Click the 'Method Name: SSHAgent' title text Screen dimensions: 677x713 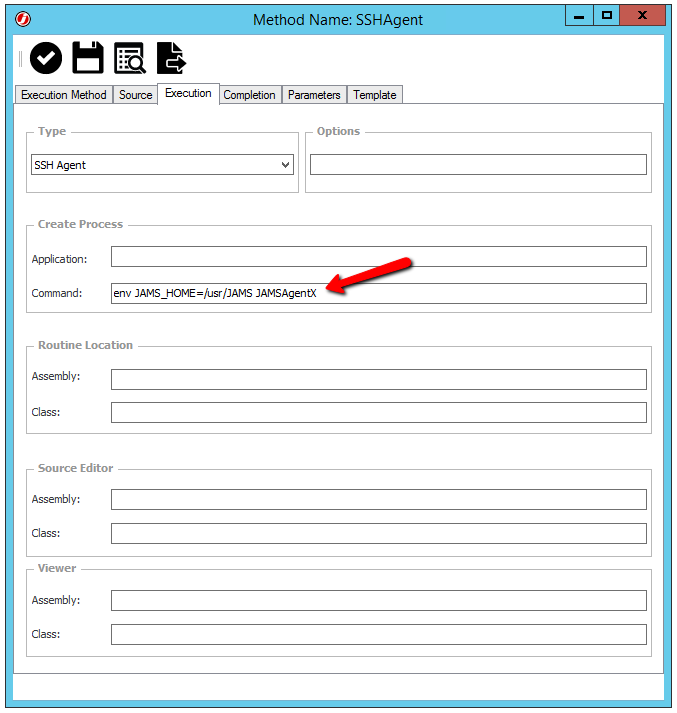pyautogui.click(x=338, y=20)
